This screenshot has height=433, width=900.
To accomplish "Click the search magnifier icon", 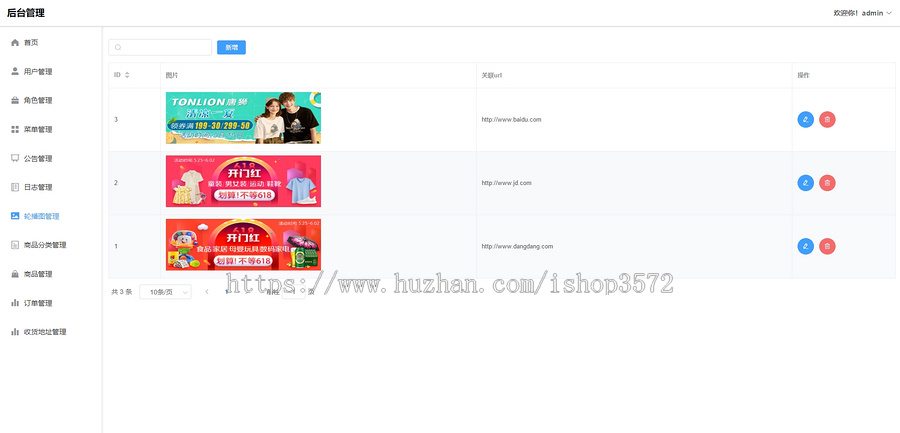I will 118,48.
